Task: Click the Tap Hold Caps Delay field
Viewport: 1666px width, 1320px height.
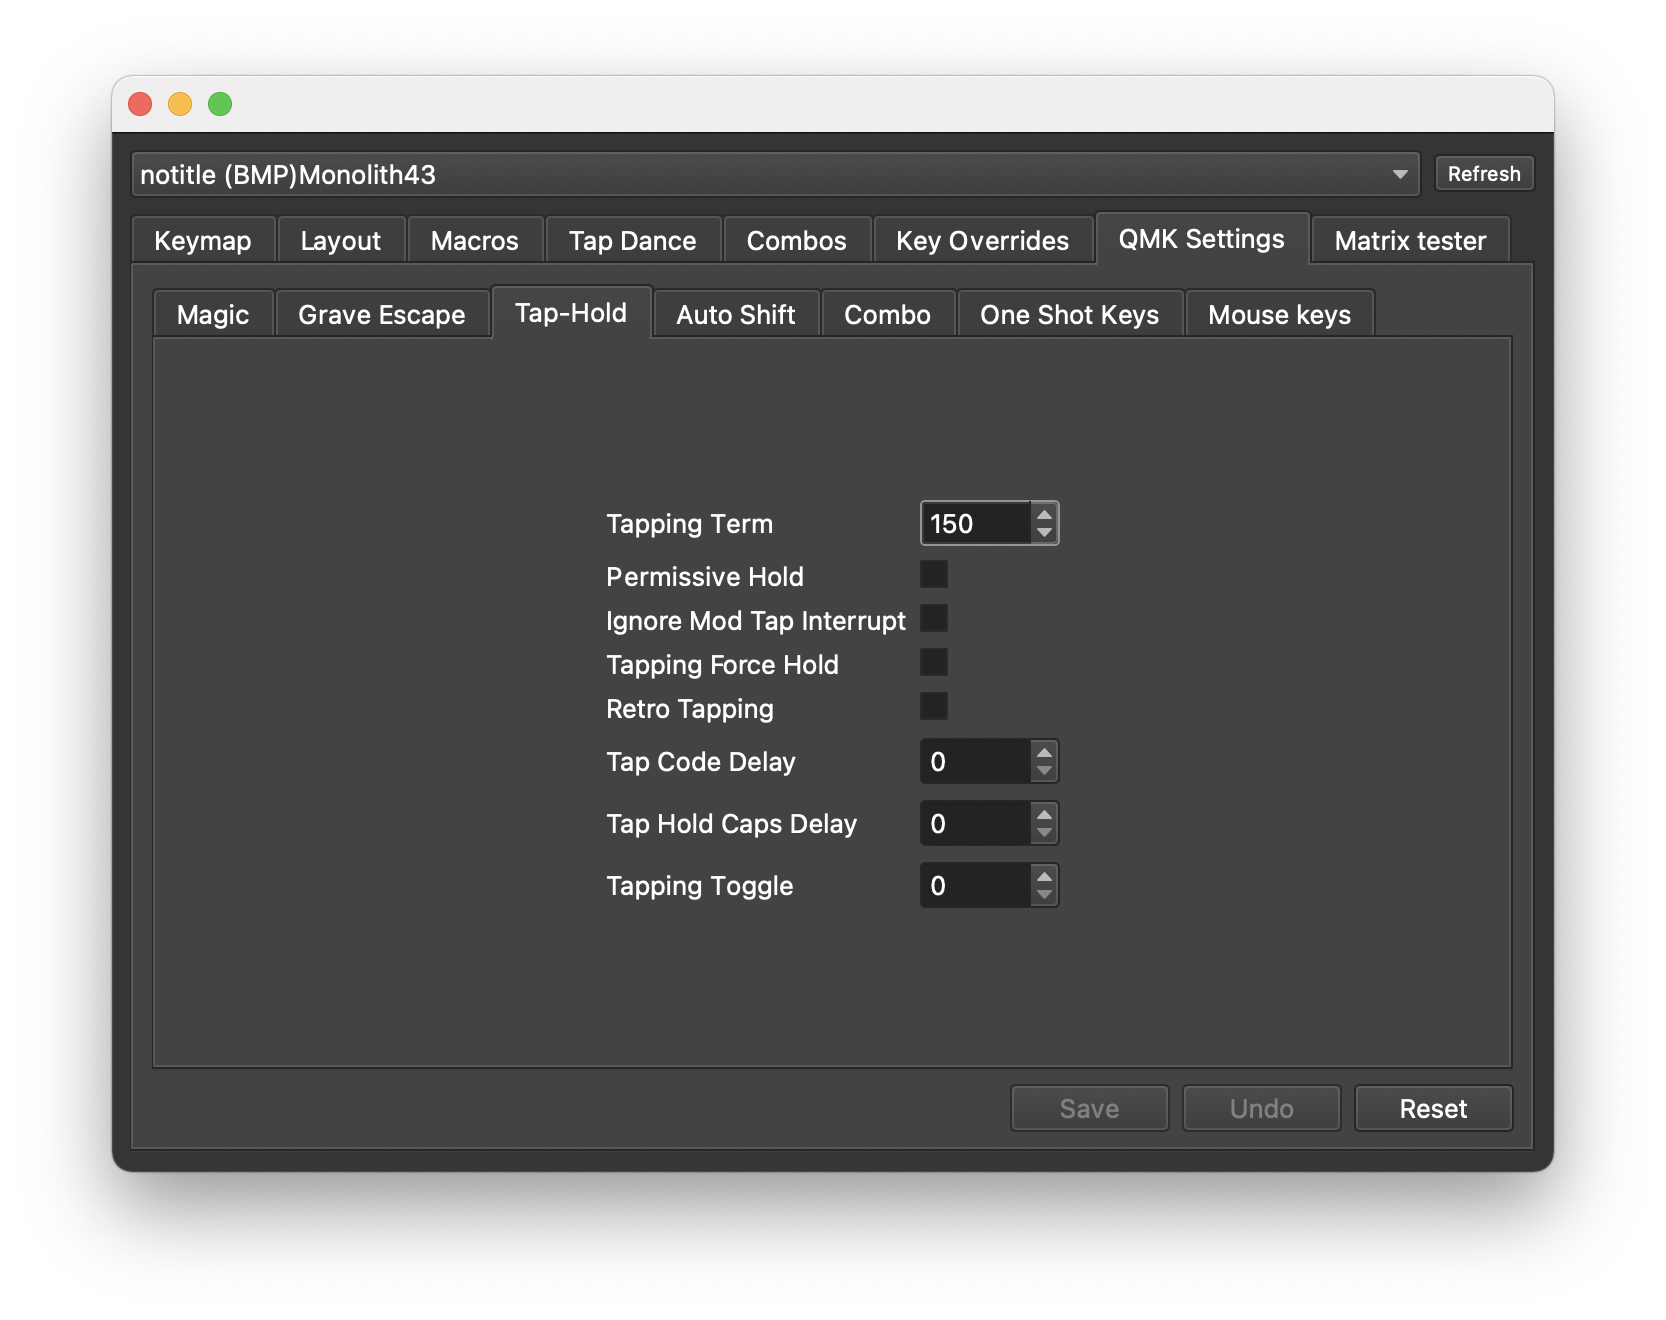Action: coord(975,824)
